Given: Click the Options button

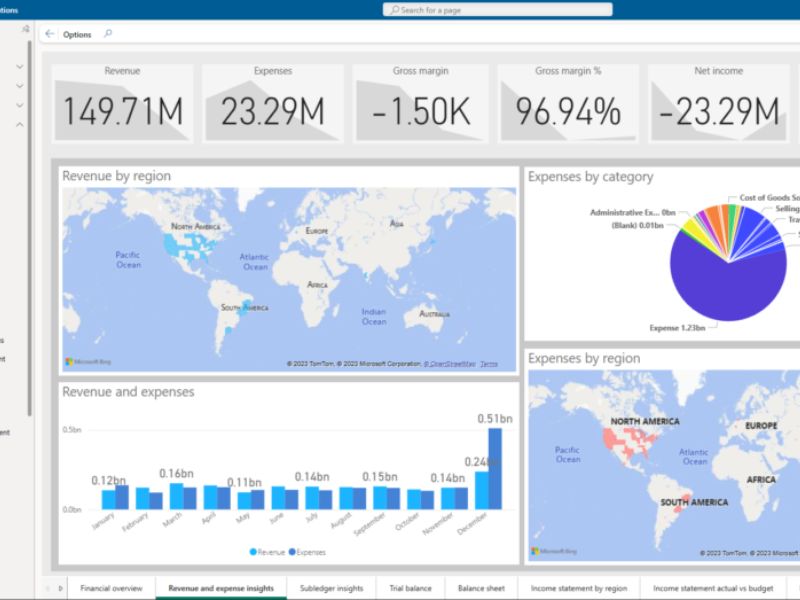Looking at the screenshot, I should pyautogui.click(x=77, y=34).
